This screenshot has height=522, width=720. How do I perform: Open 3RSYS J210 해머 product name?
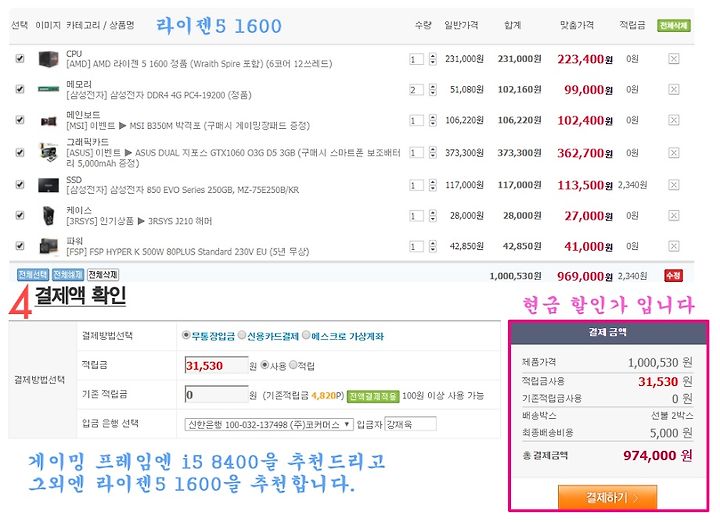pyautogui.click(x=140, y=221)
